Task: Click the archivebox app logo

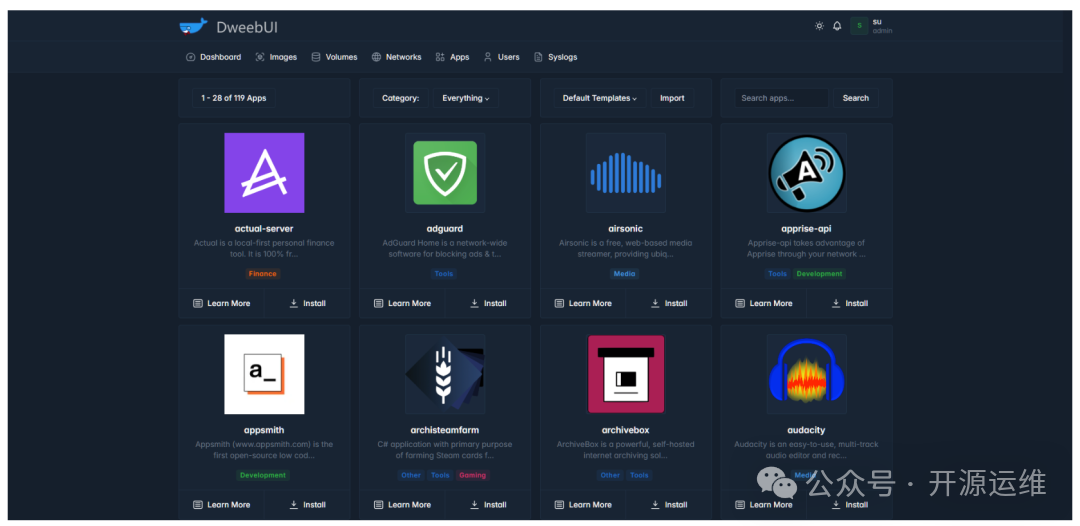Action: pos(625,374)
